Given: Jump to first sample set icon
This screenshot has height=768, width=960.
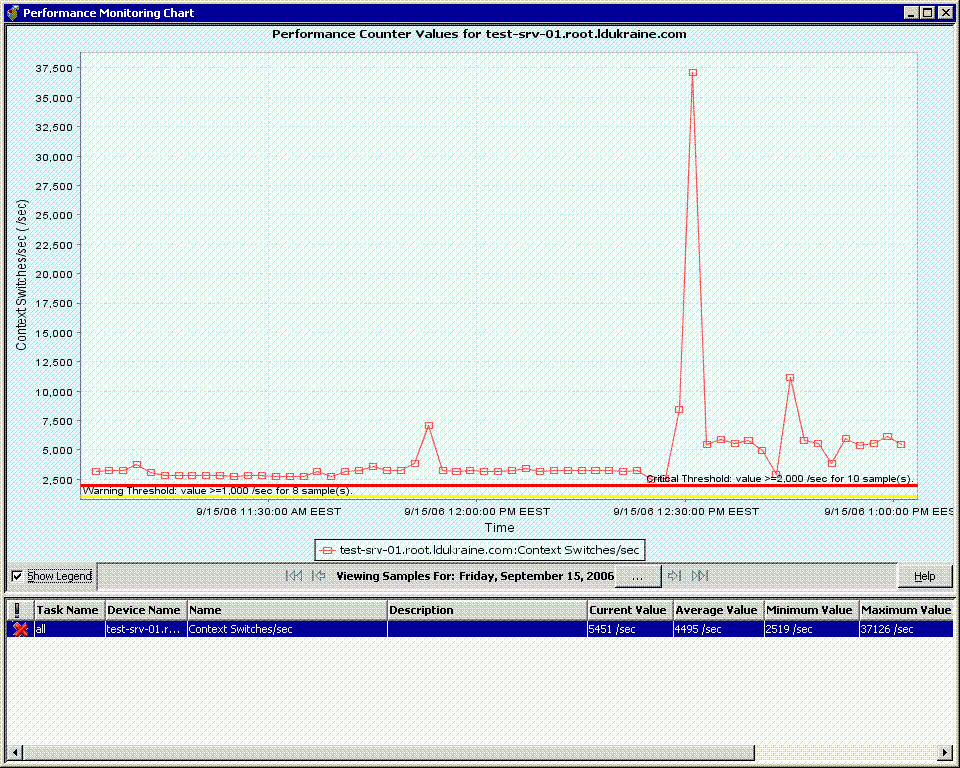Looking at the screenshot, I should coord(293,576).
